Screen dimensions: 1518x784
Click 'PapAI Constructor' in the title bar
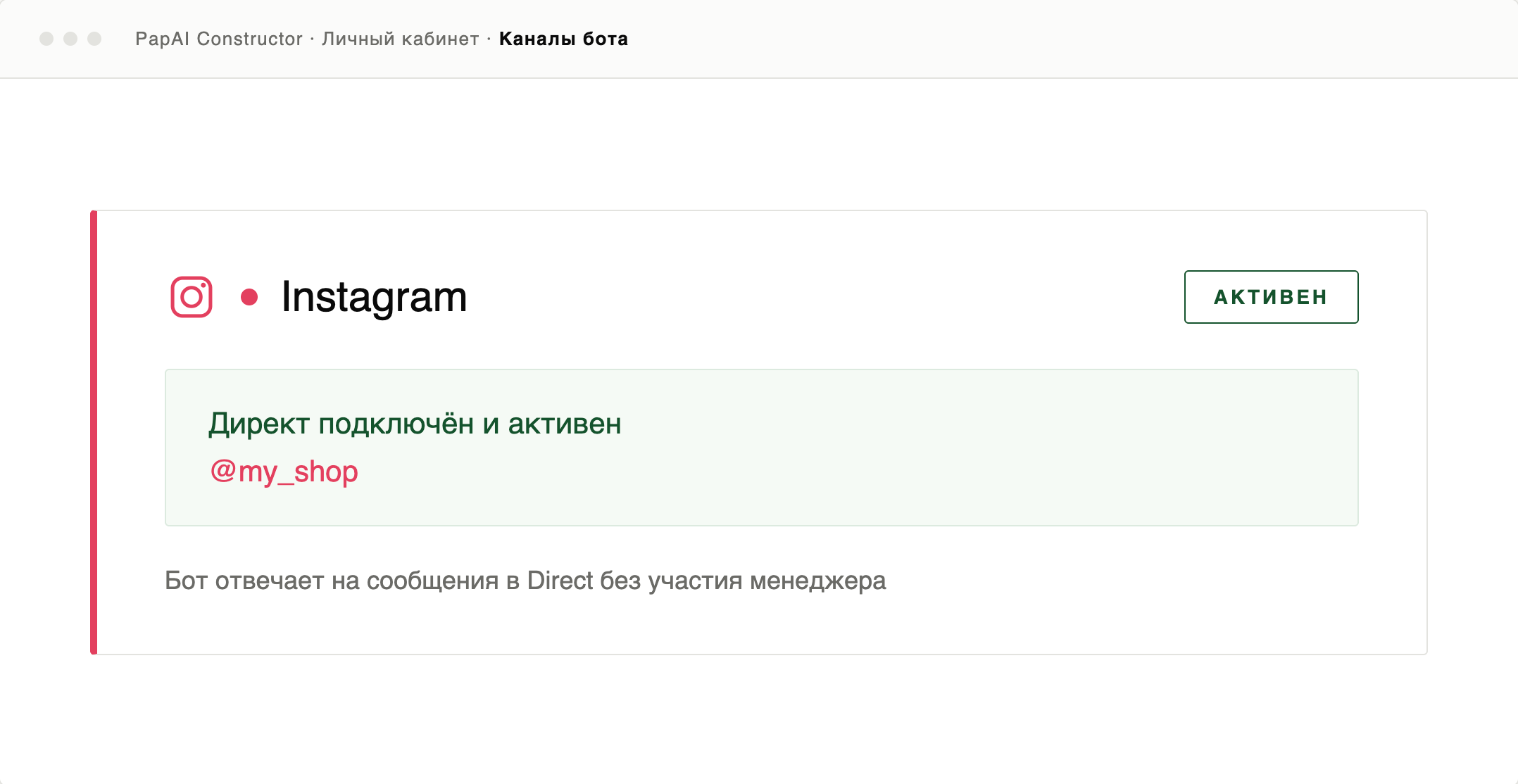point(219,39)
